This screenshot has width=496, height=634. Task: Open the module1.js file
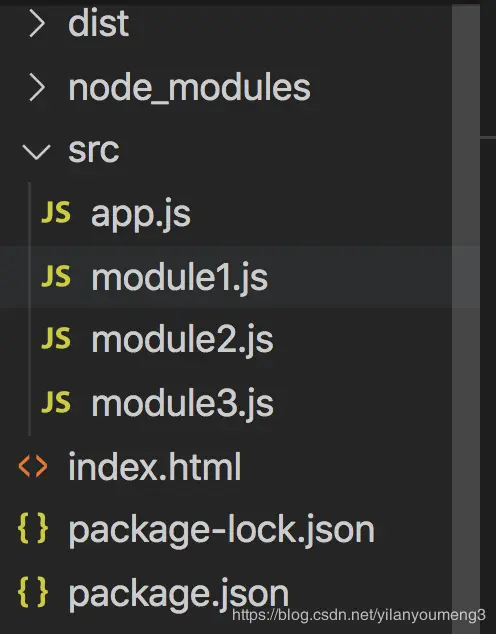(x=179, y=278)
